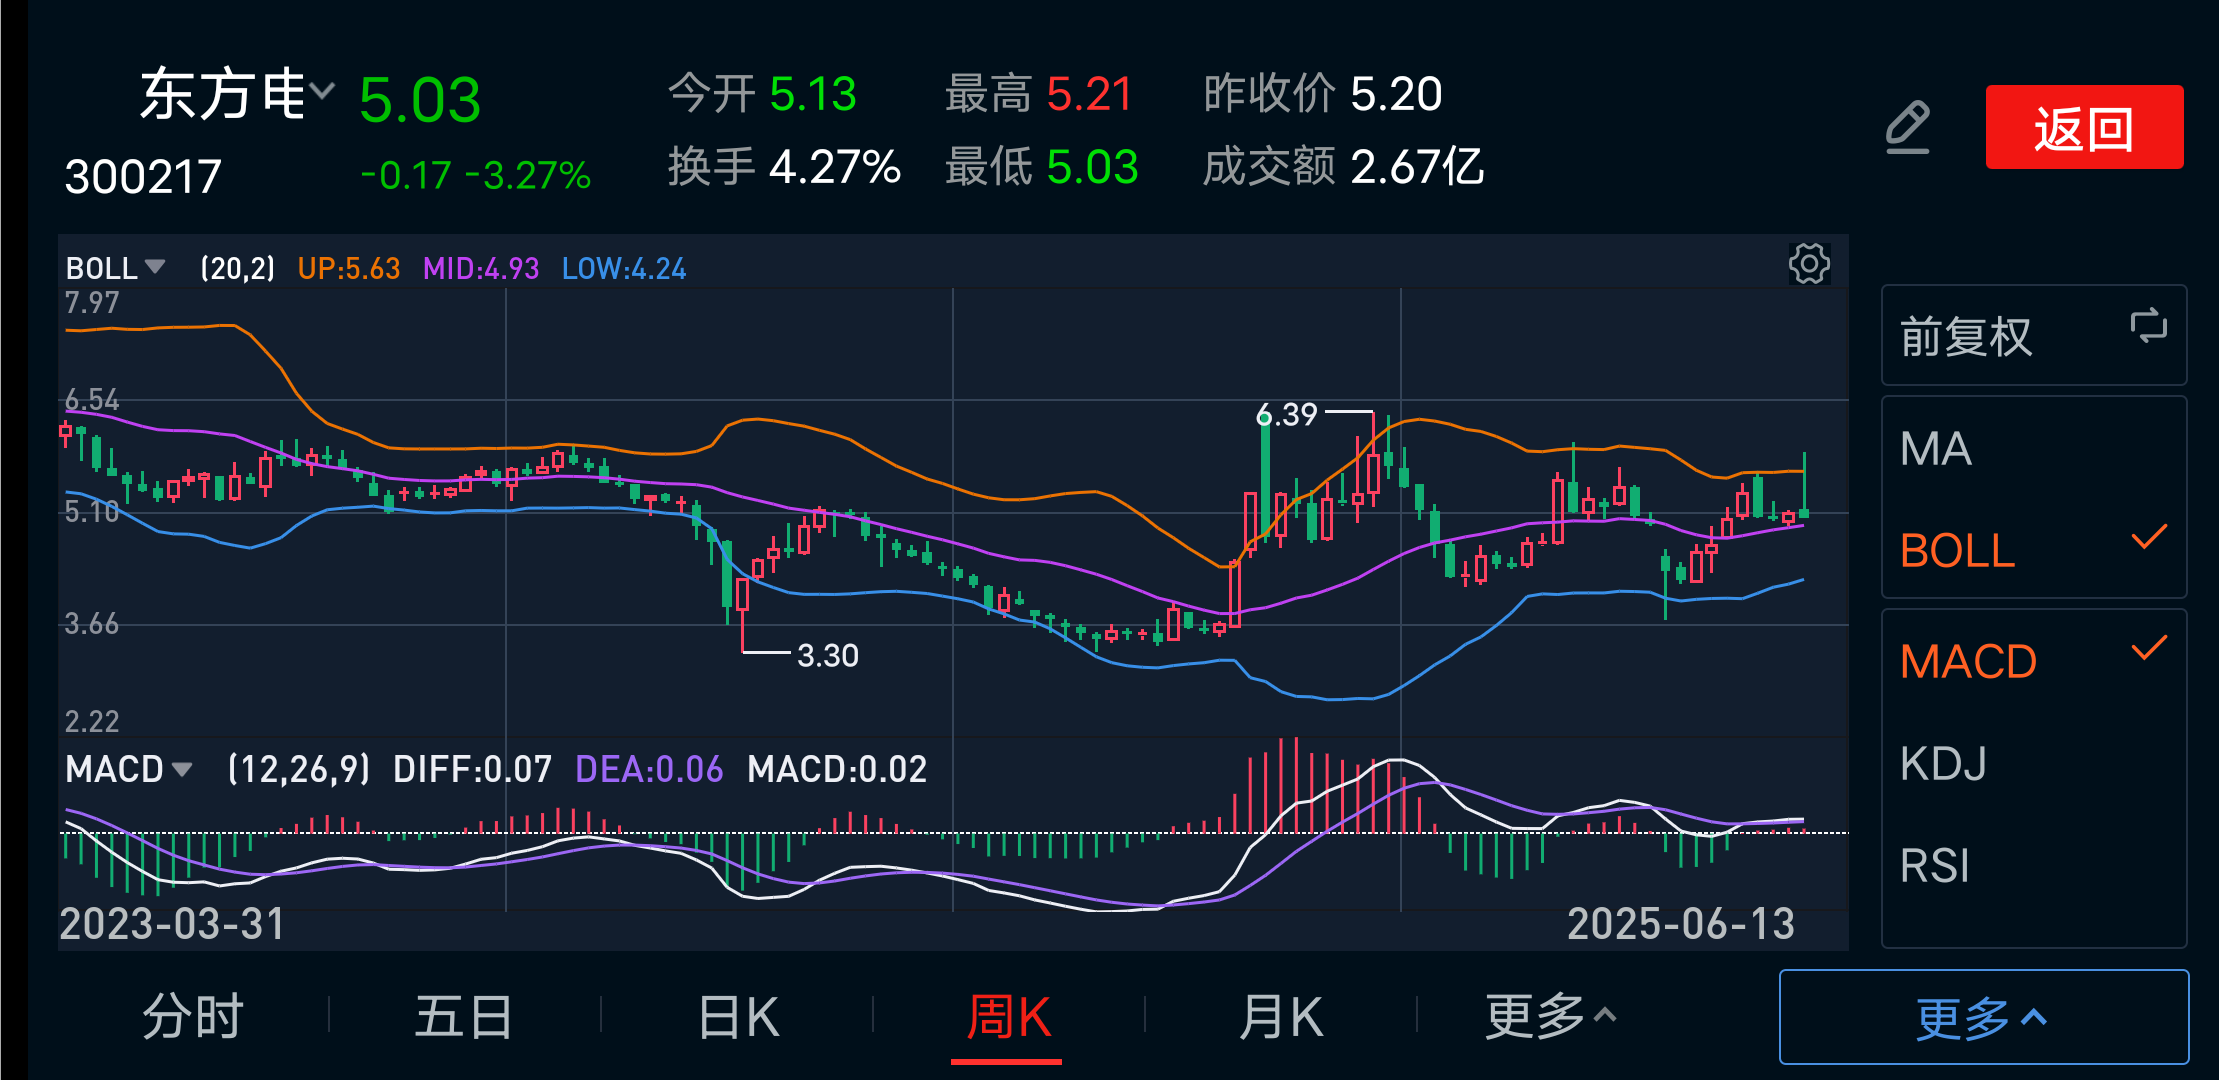Click the stock name 东方电
Image resolution: width=2219 pixels, height=1080 pixels.
click(x=223, y=94)
